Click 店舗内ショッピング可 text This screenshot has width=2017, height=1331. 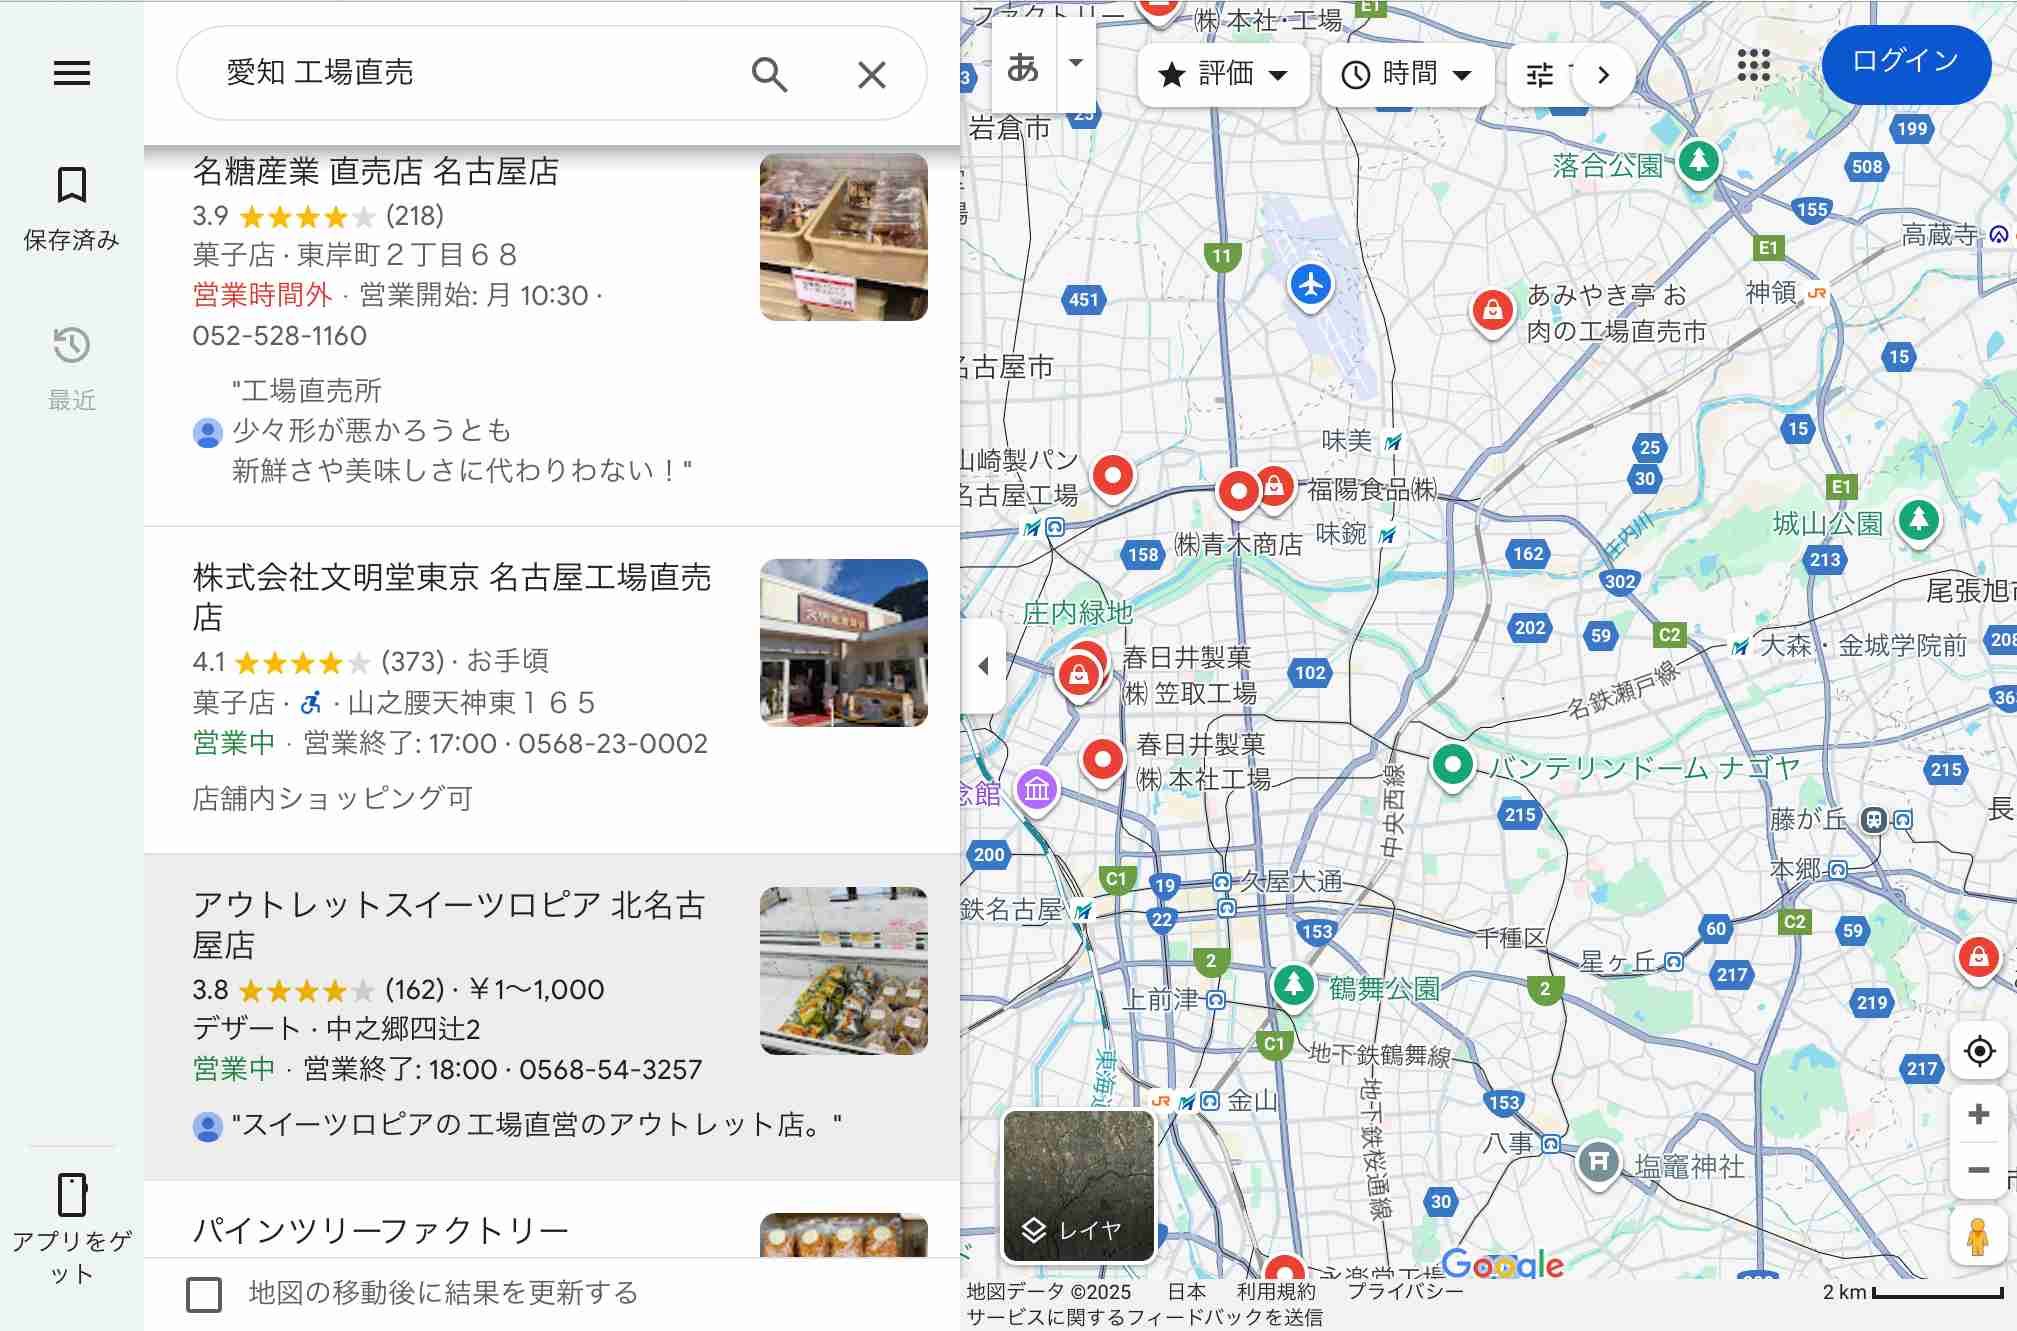click(x=333, y=798)
